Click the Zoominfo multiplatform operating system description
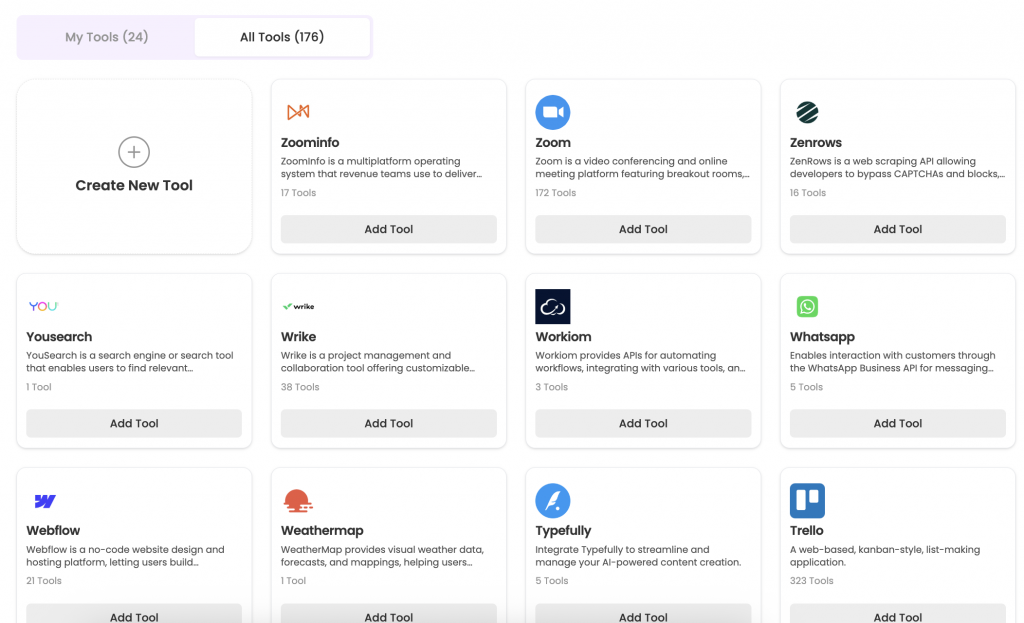The height and width of the screenshot is (623, 1024). (381, 168)
